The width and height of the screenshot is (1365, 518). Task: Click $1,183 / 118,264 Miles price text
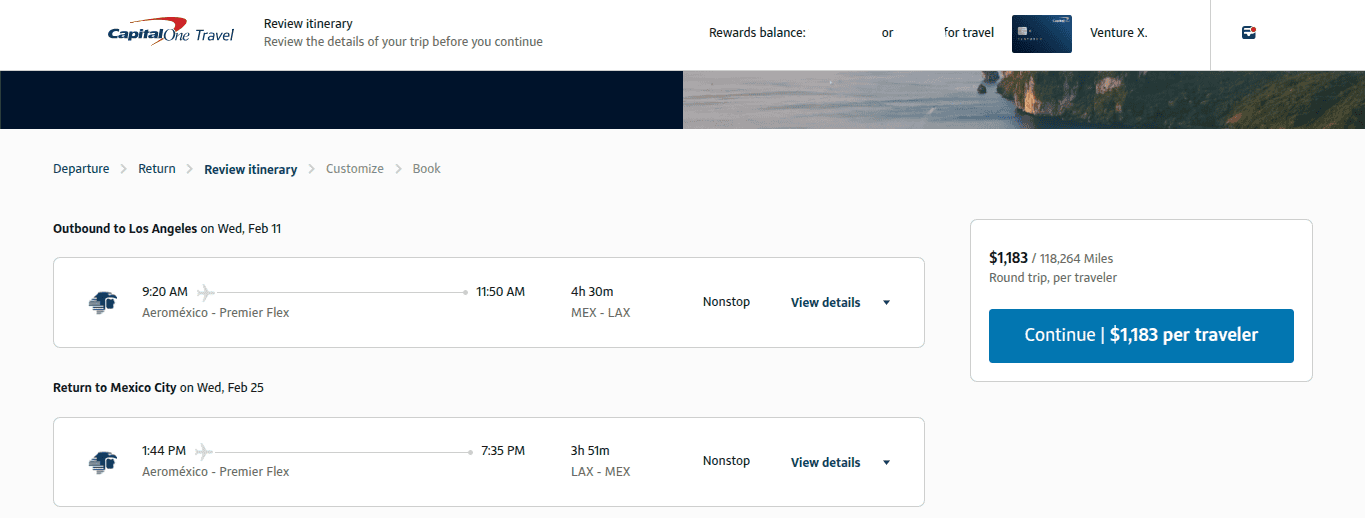1051,258
